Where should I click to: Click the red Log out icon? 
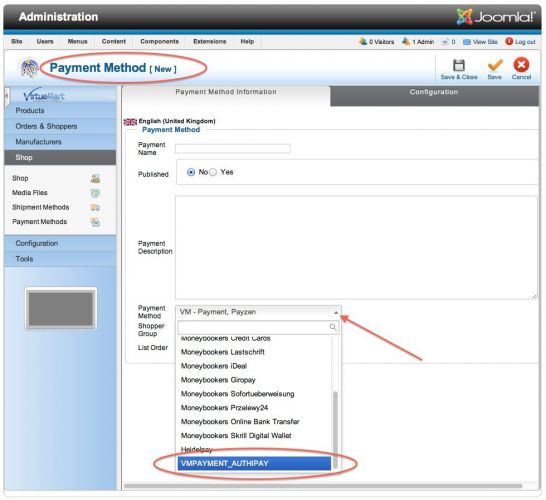[x=509, y=41]
